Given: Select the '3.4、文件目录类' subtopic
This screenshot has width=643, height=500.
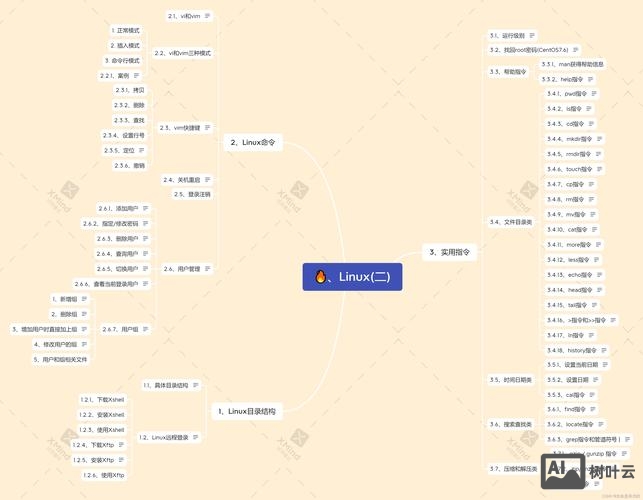Looking at the screenshot, I should coord(511,222).
